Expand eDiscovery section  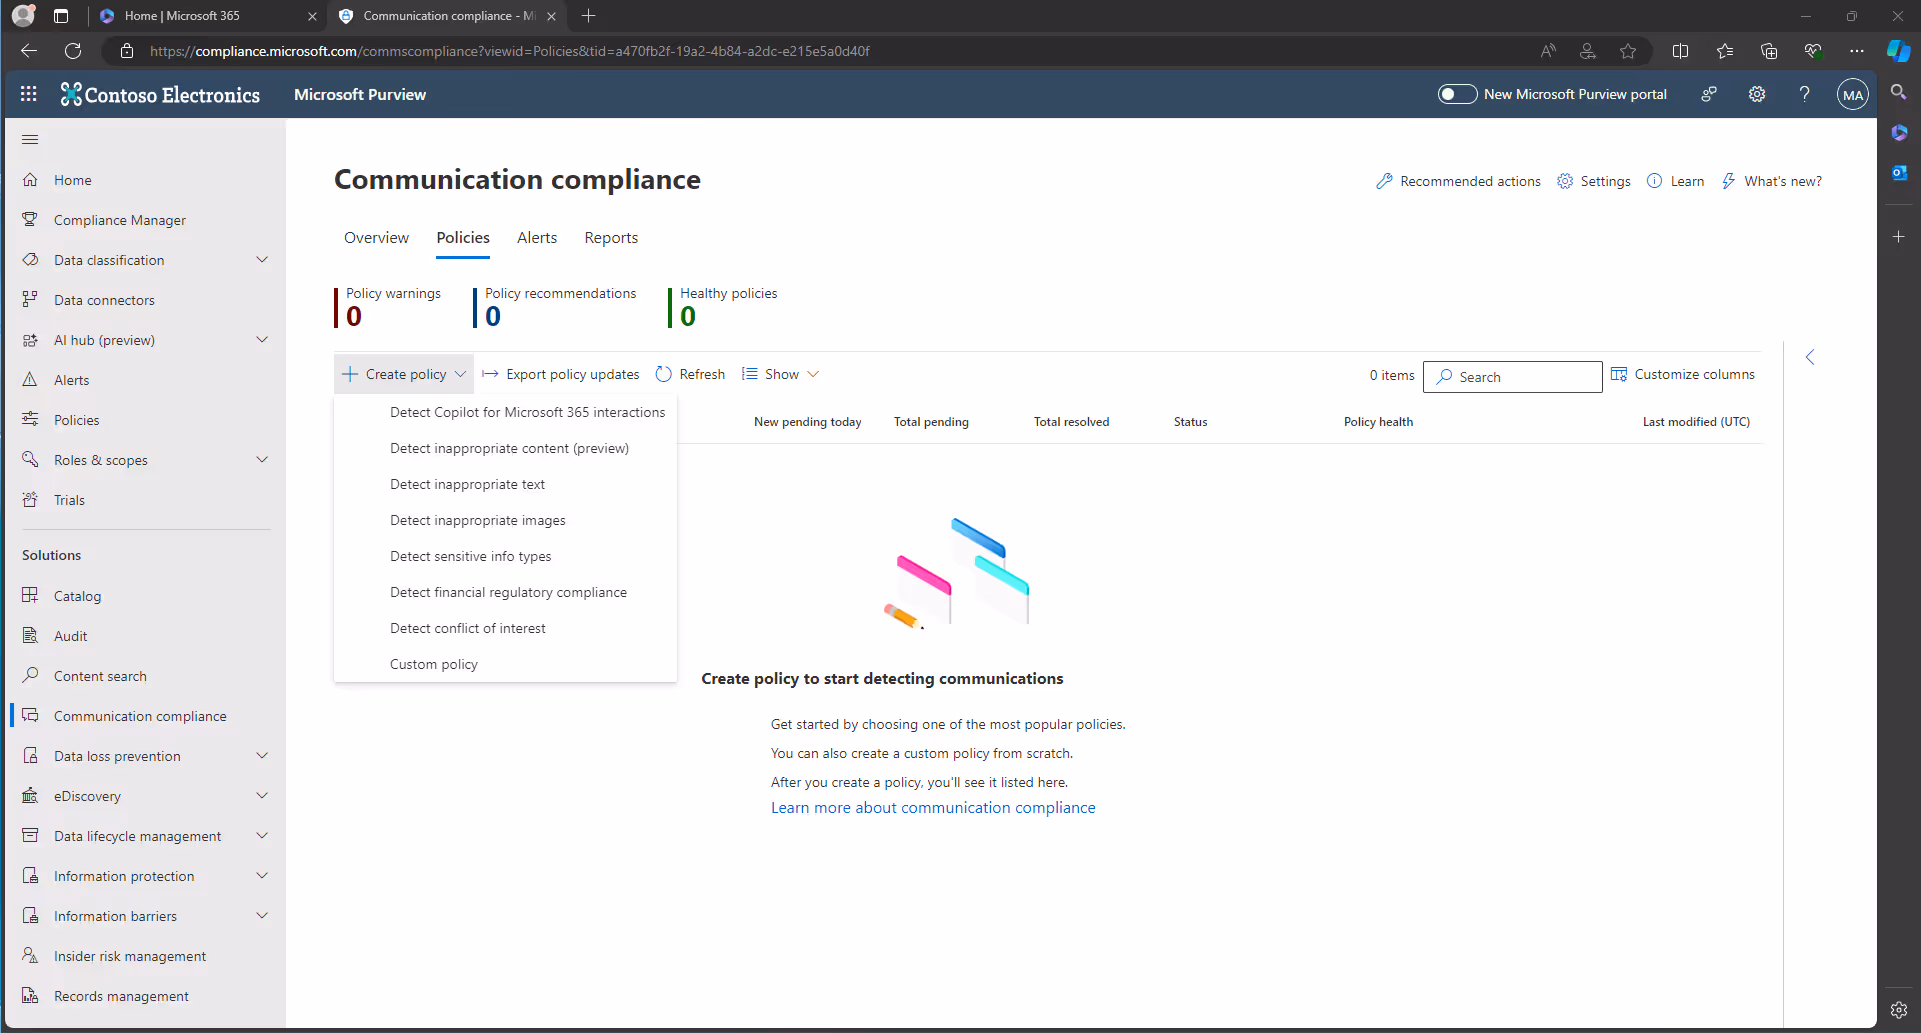tap(262, 796)
